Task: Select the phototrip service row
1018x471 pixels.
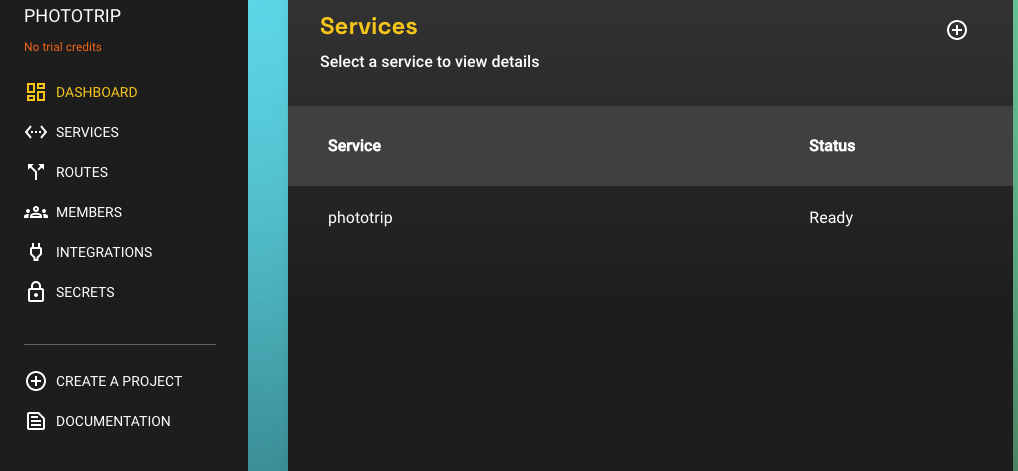Action: pos(650,218)
